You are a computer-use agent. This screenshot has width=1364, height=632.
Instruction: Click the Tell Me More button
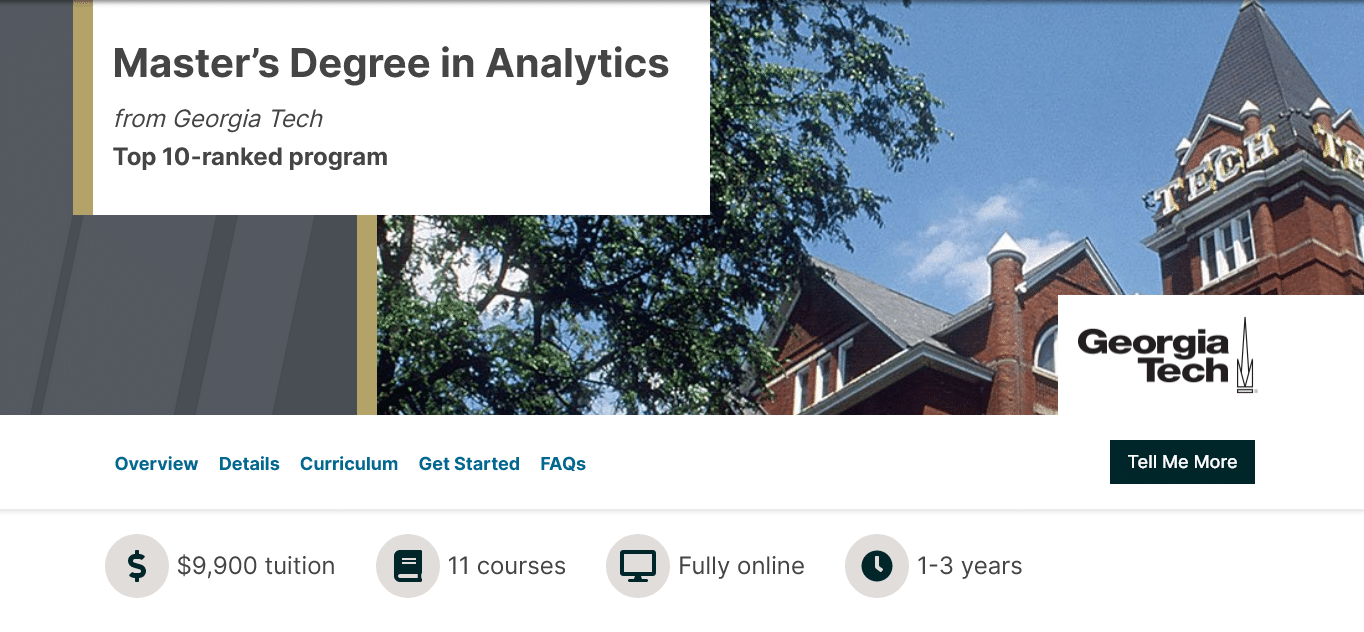coord(1182,461)
